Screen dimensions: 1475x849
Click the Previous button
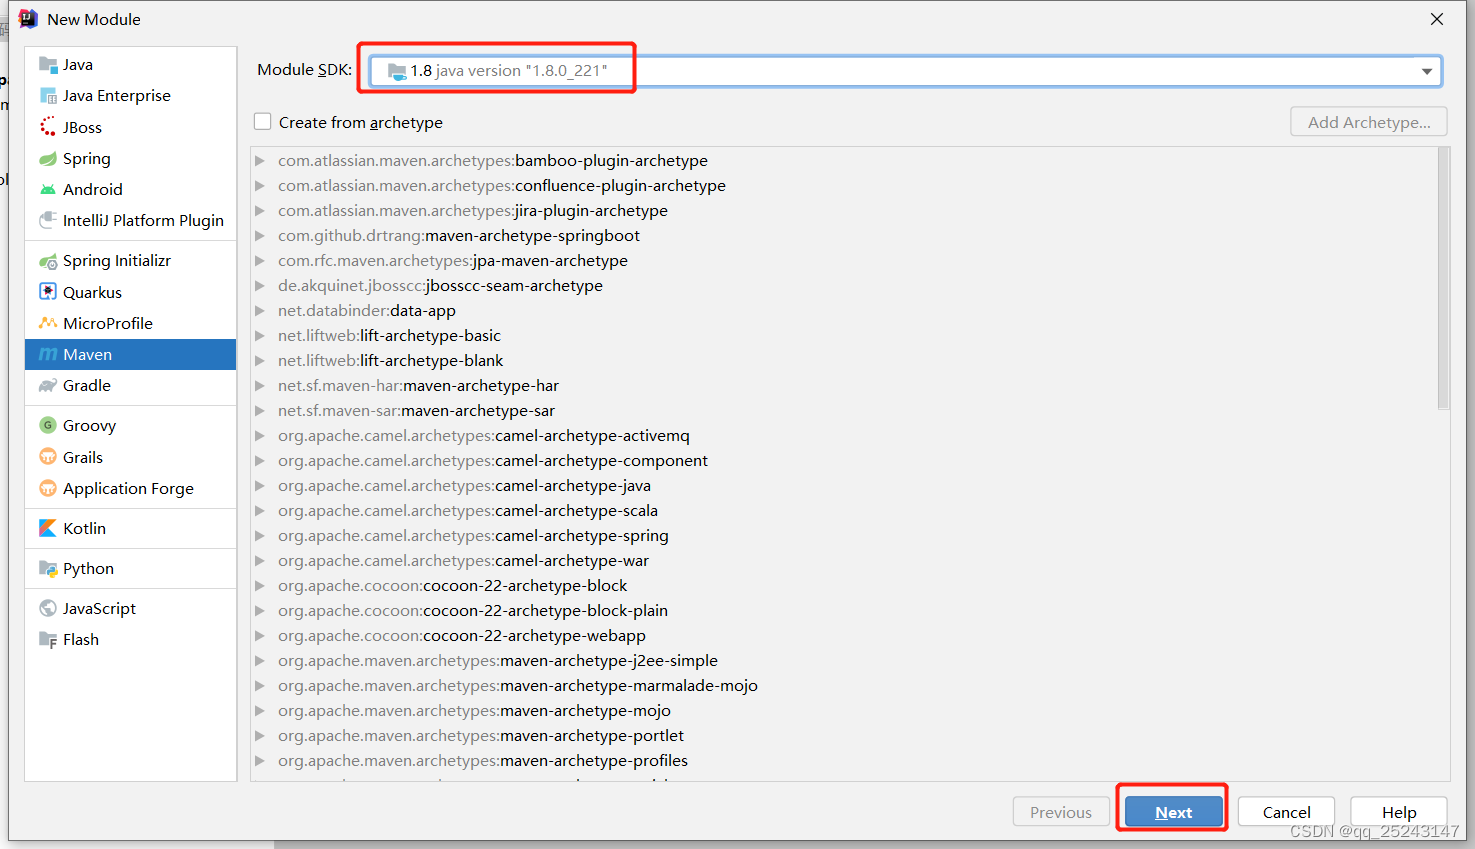[x=1061, y=812]
